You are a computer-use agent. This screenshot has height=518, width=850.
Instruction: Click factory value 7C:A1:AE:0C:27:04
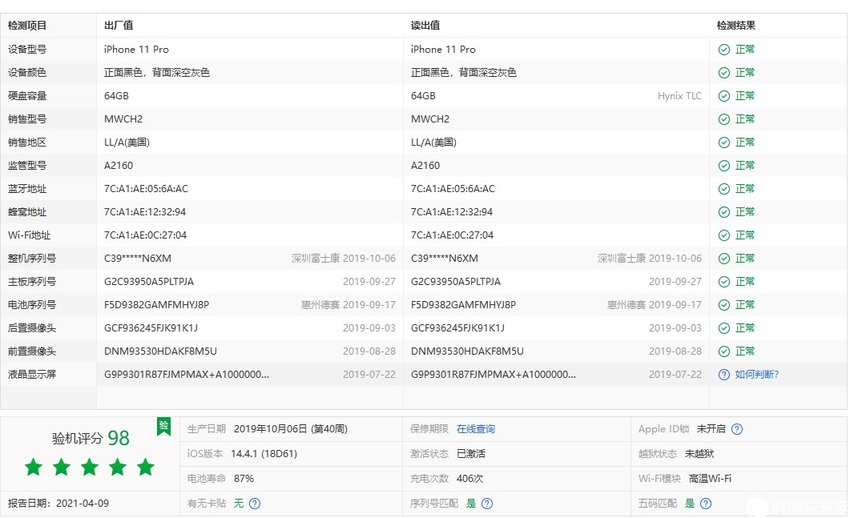pos(145,235)
